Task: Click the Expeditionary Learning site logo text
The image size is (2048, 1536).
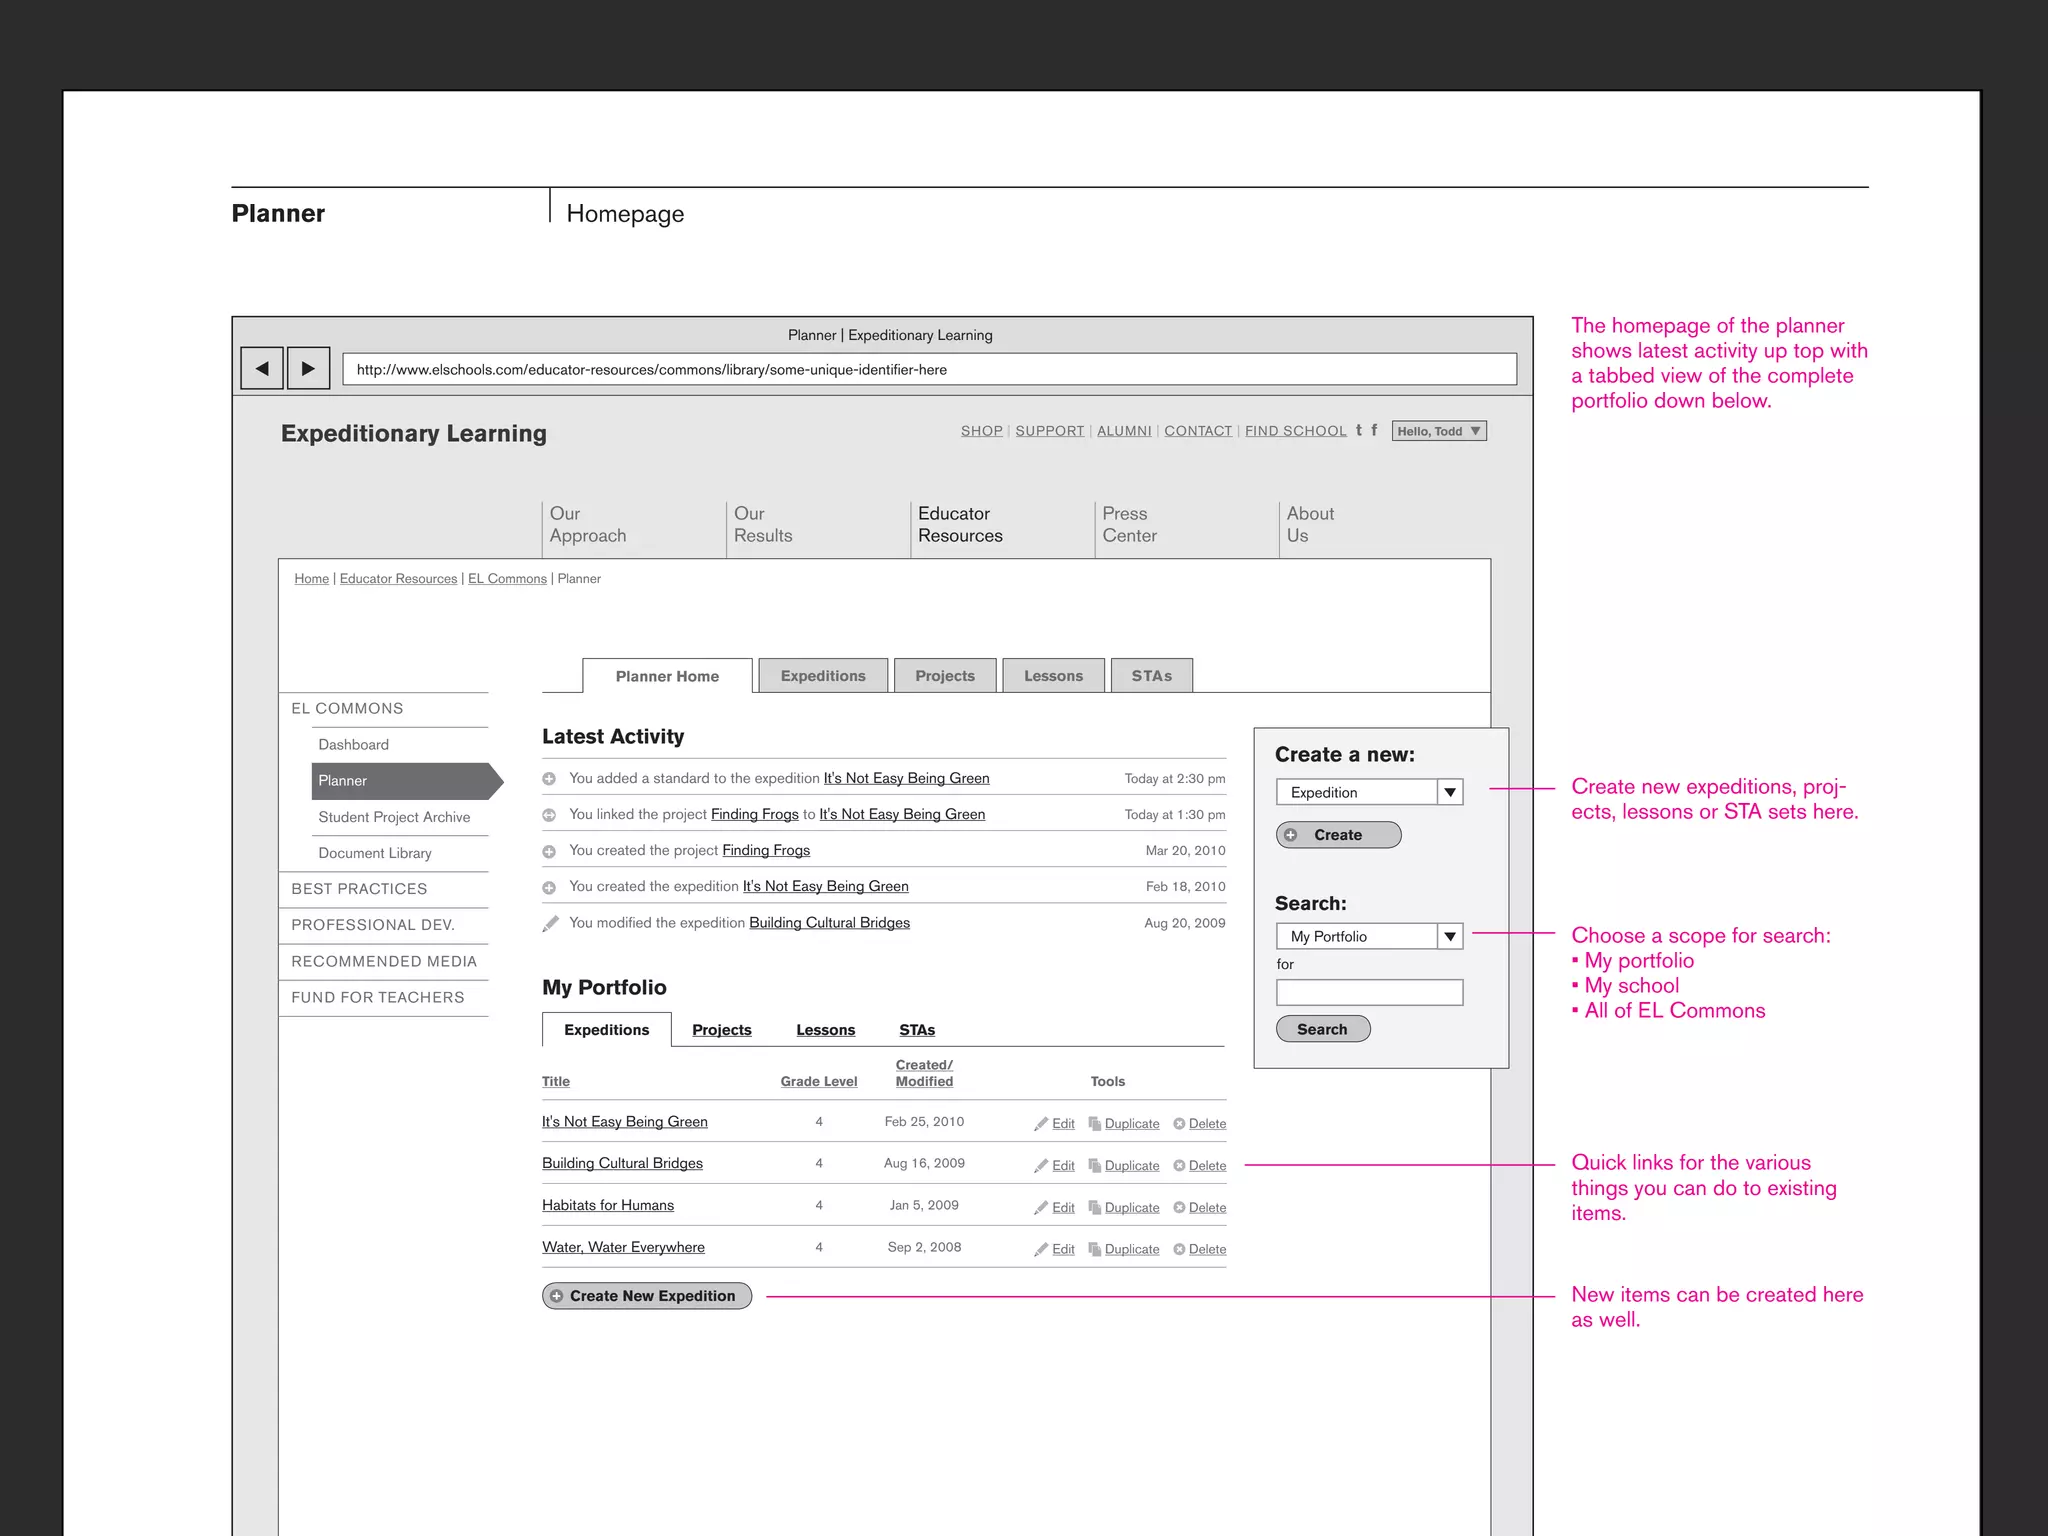Action: click(x=414, y=433)
